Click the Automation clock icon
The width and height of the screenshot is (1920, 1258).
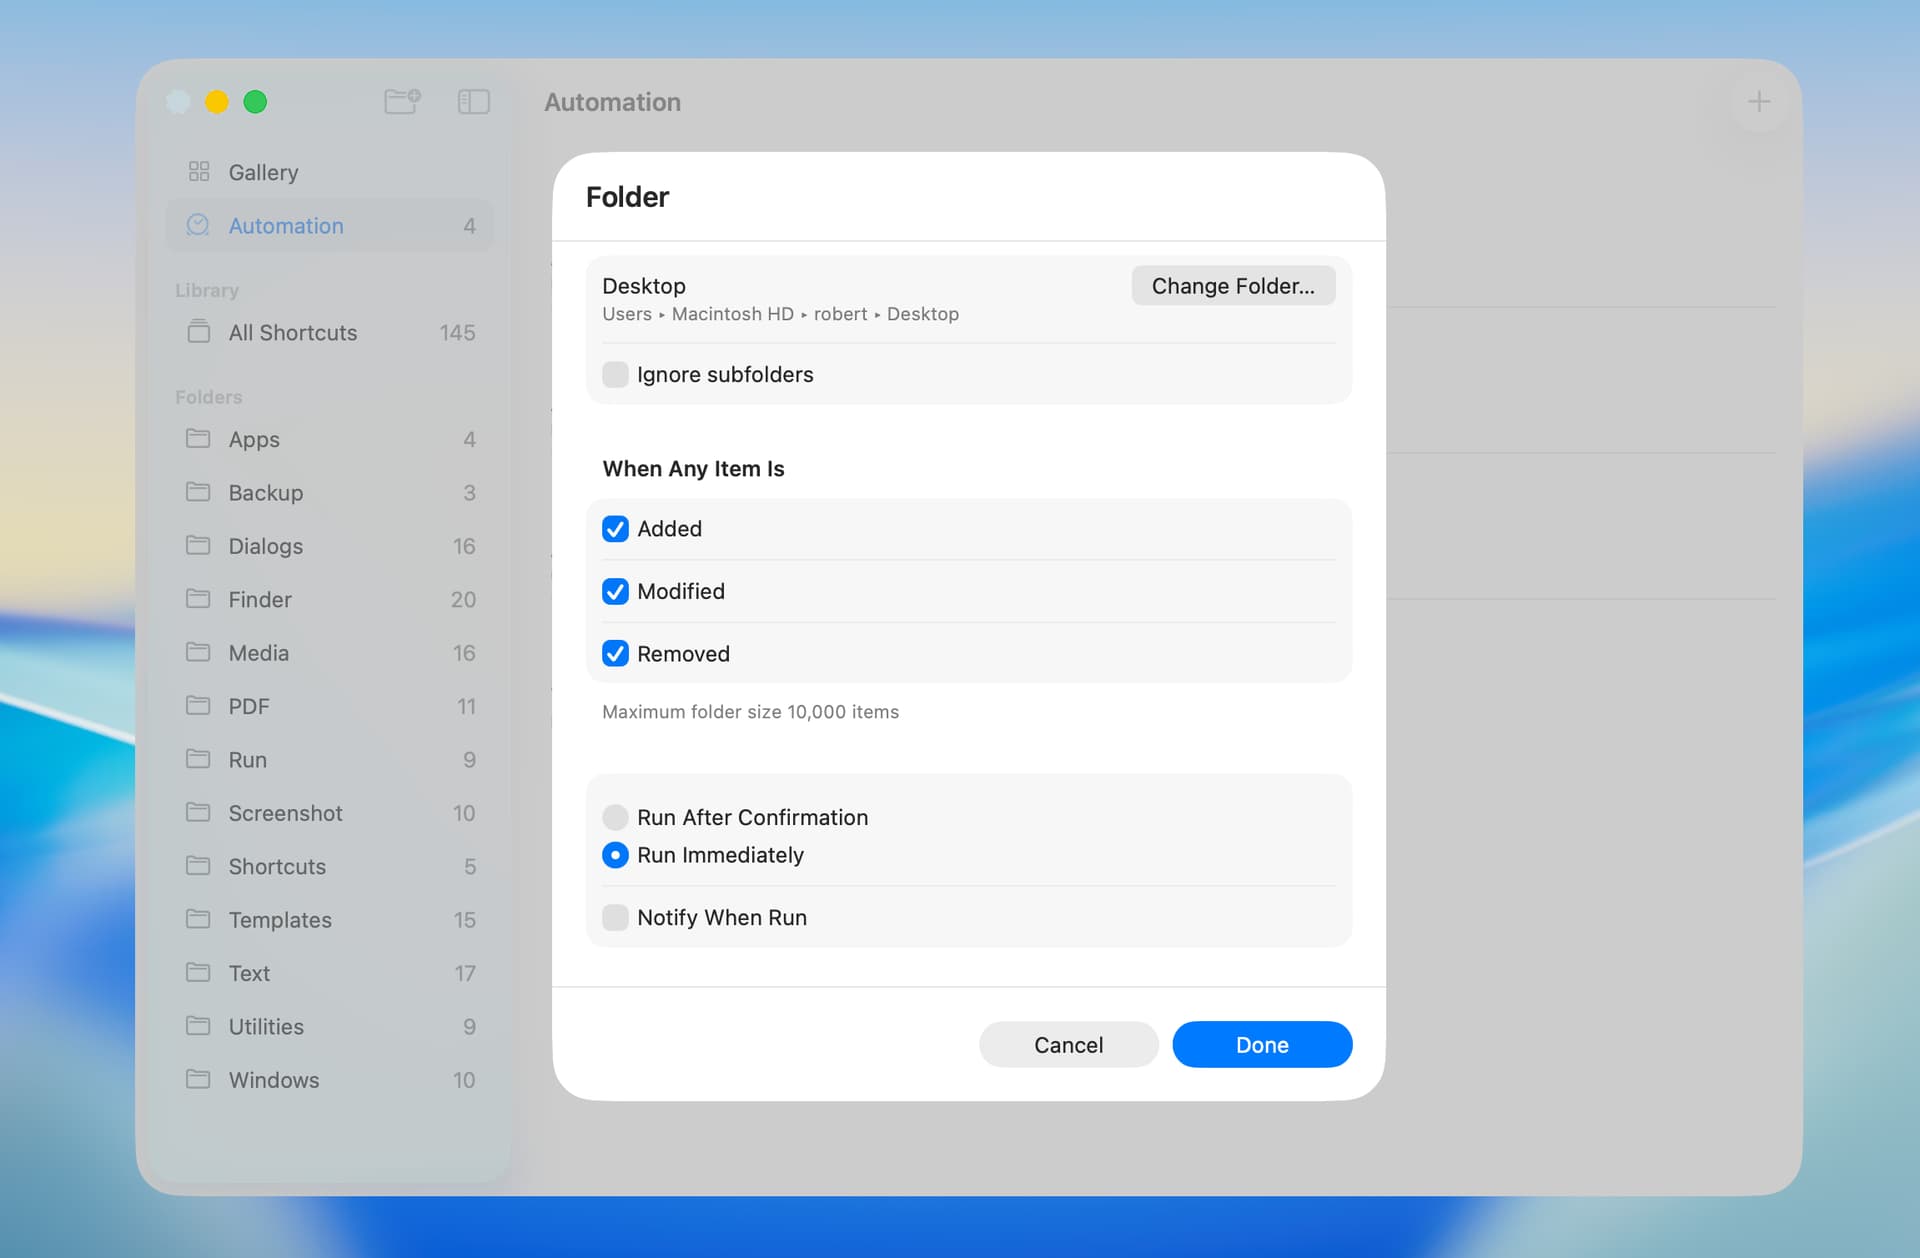tap(198, 225)
